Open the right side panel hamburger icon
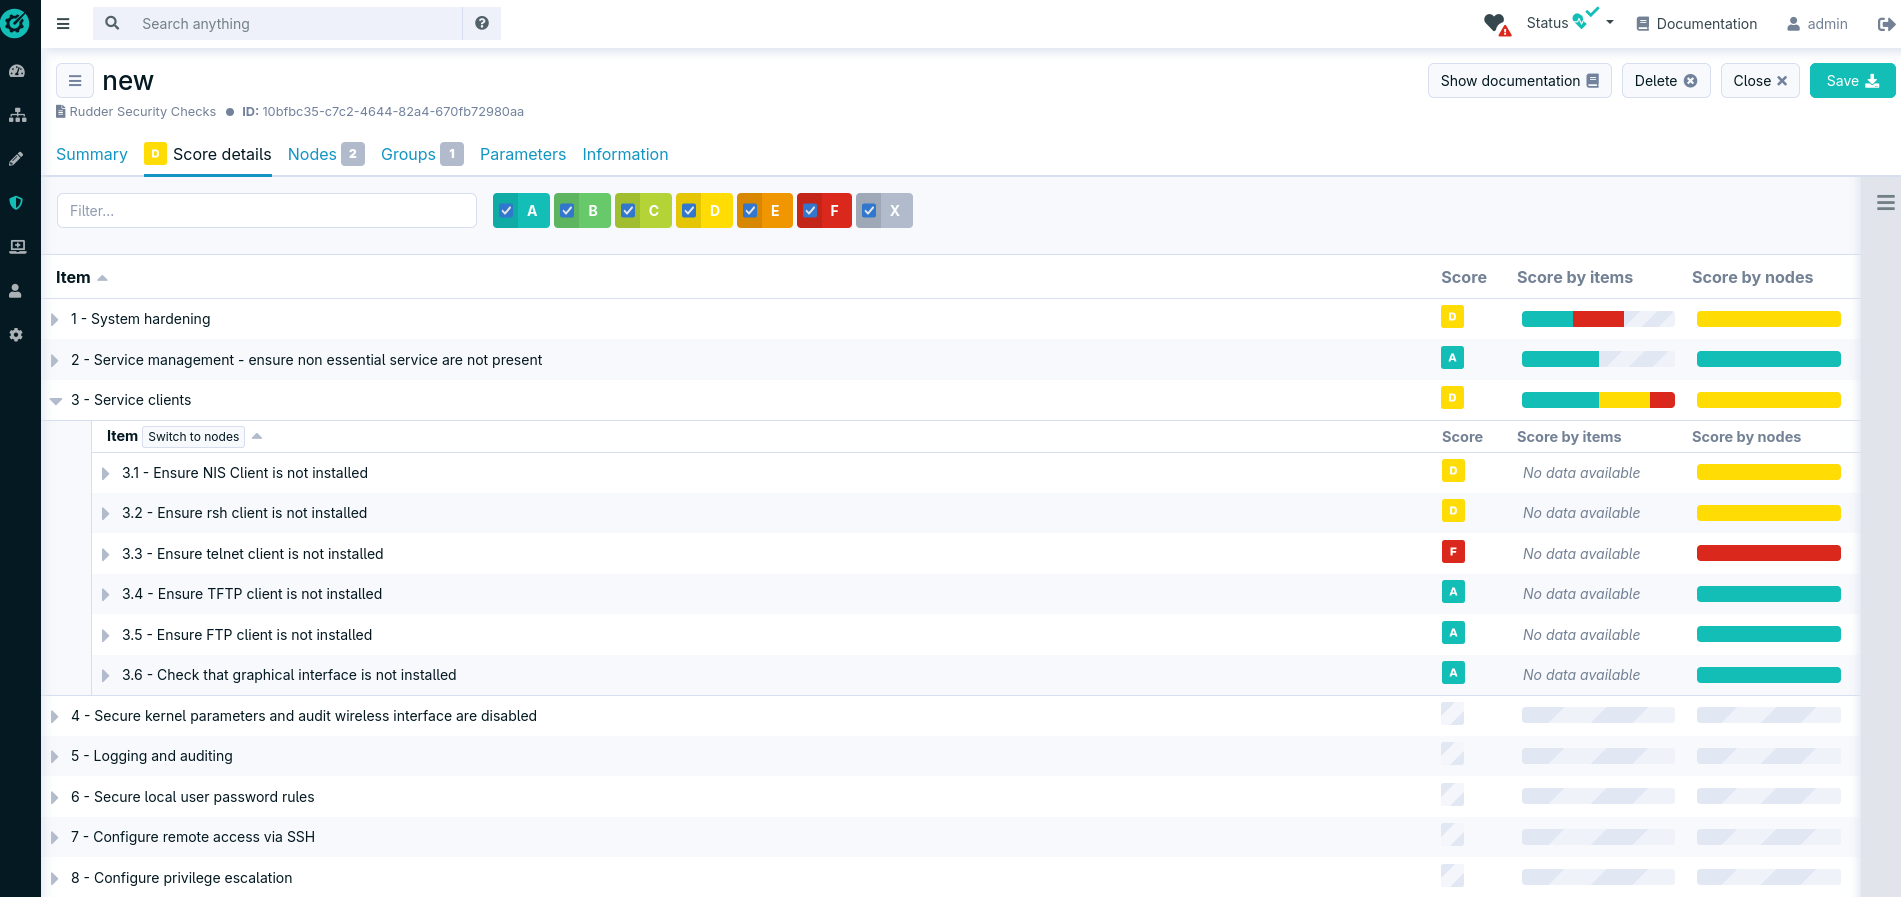The image size is (1901, 897). coord(1885,203)
